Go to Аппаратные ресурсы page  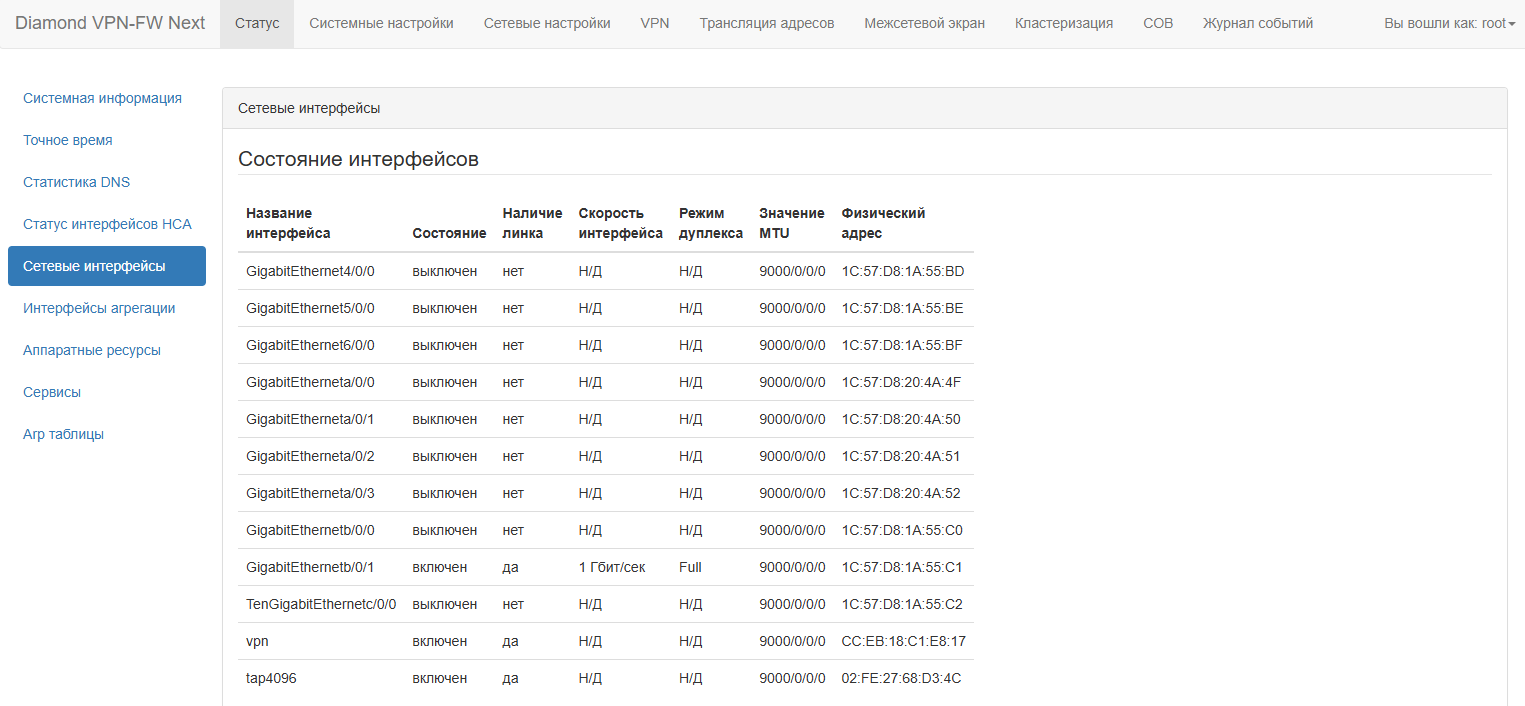click(x=92, y=350)
